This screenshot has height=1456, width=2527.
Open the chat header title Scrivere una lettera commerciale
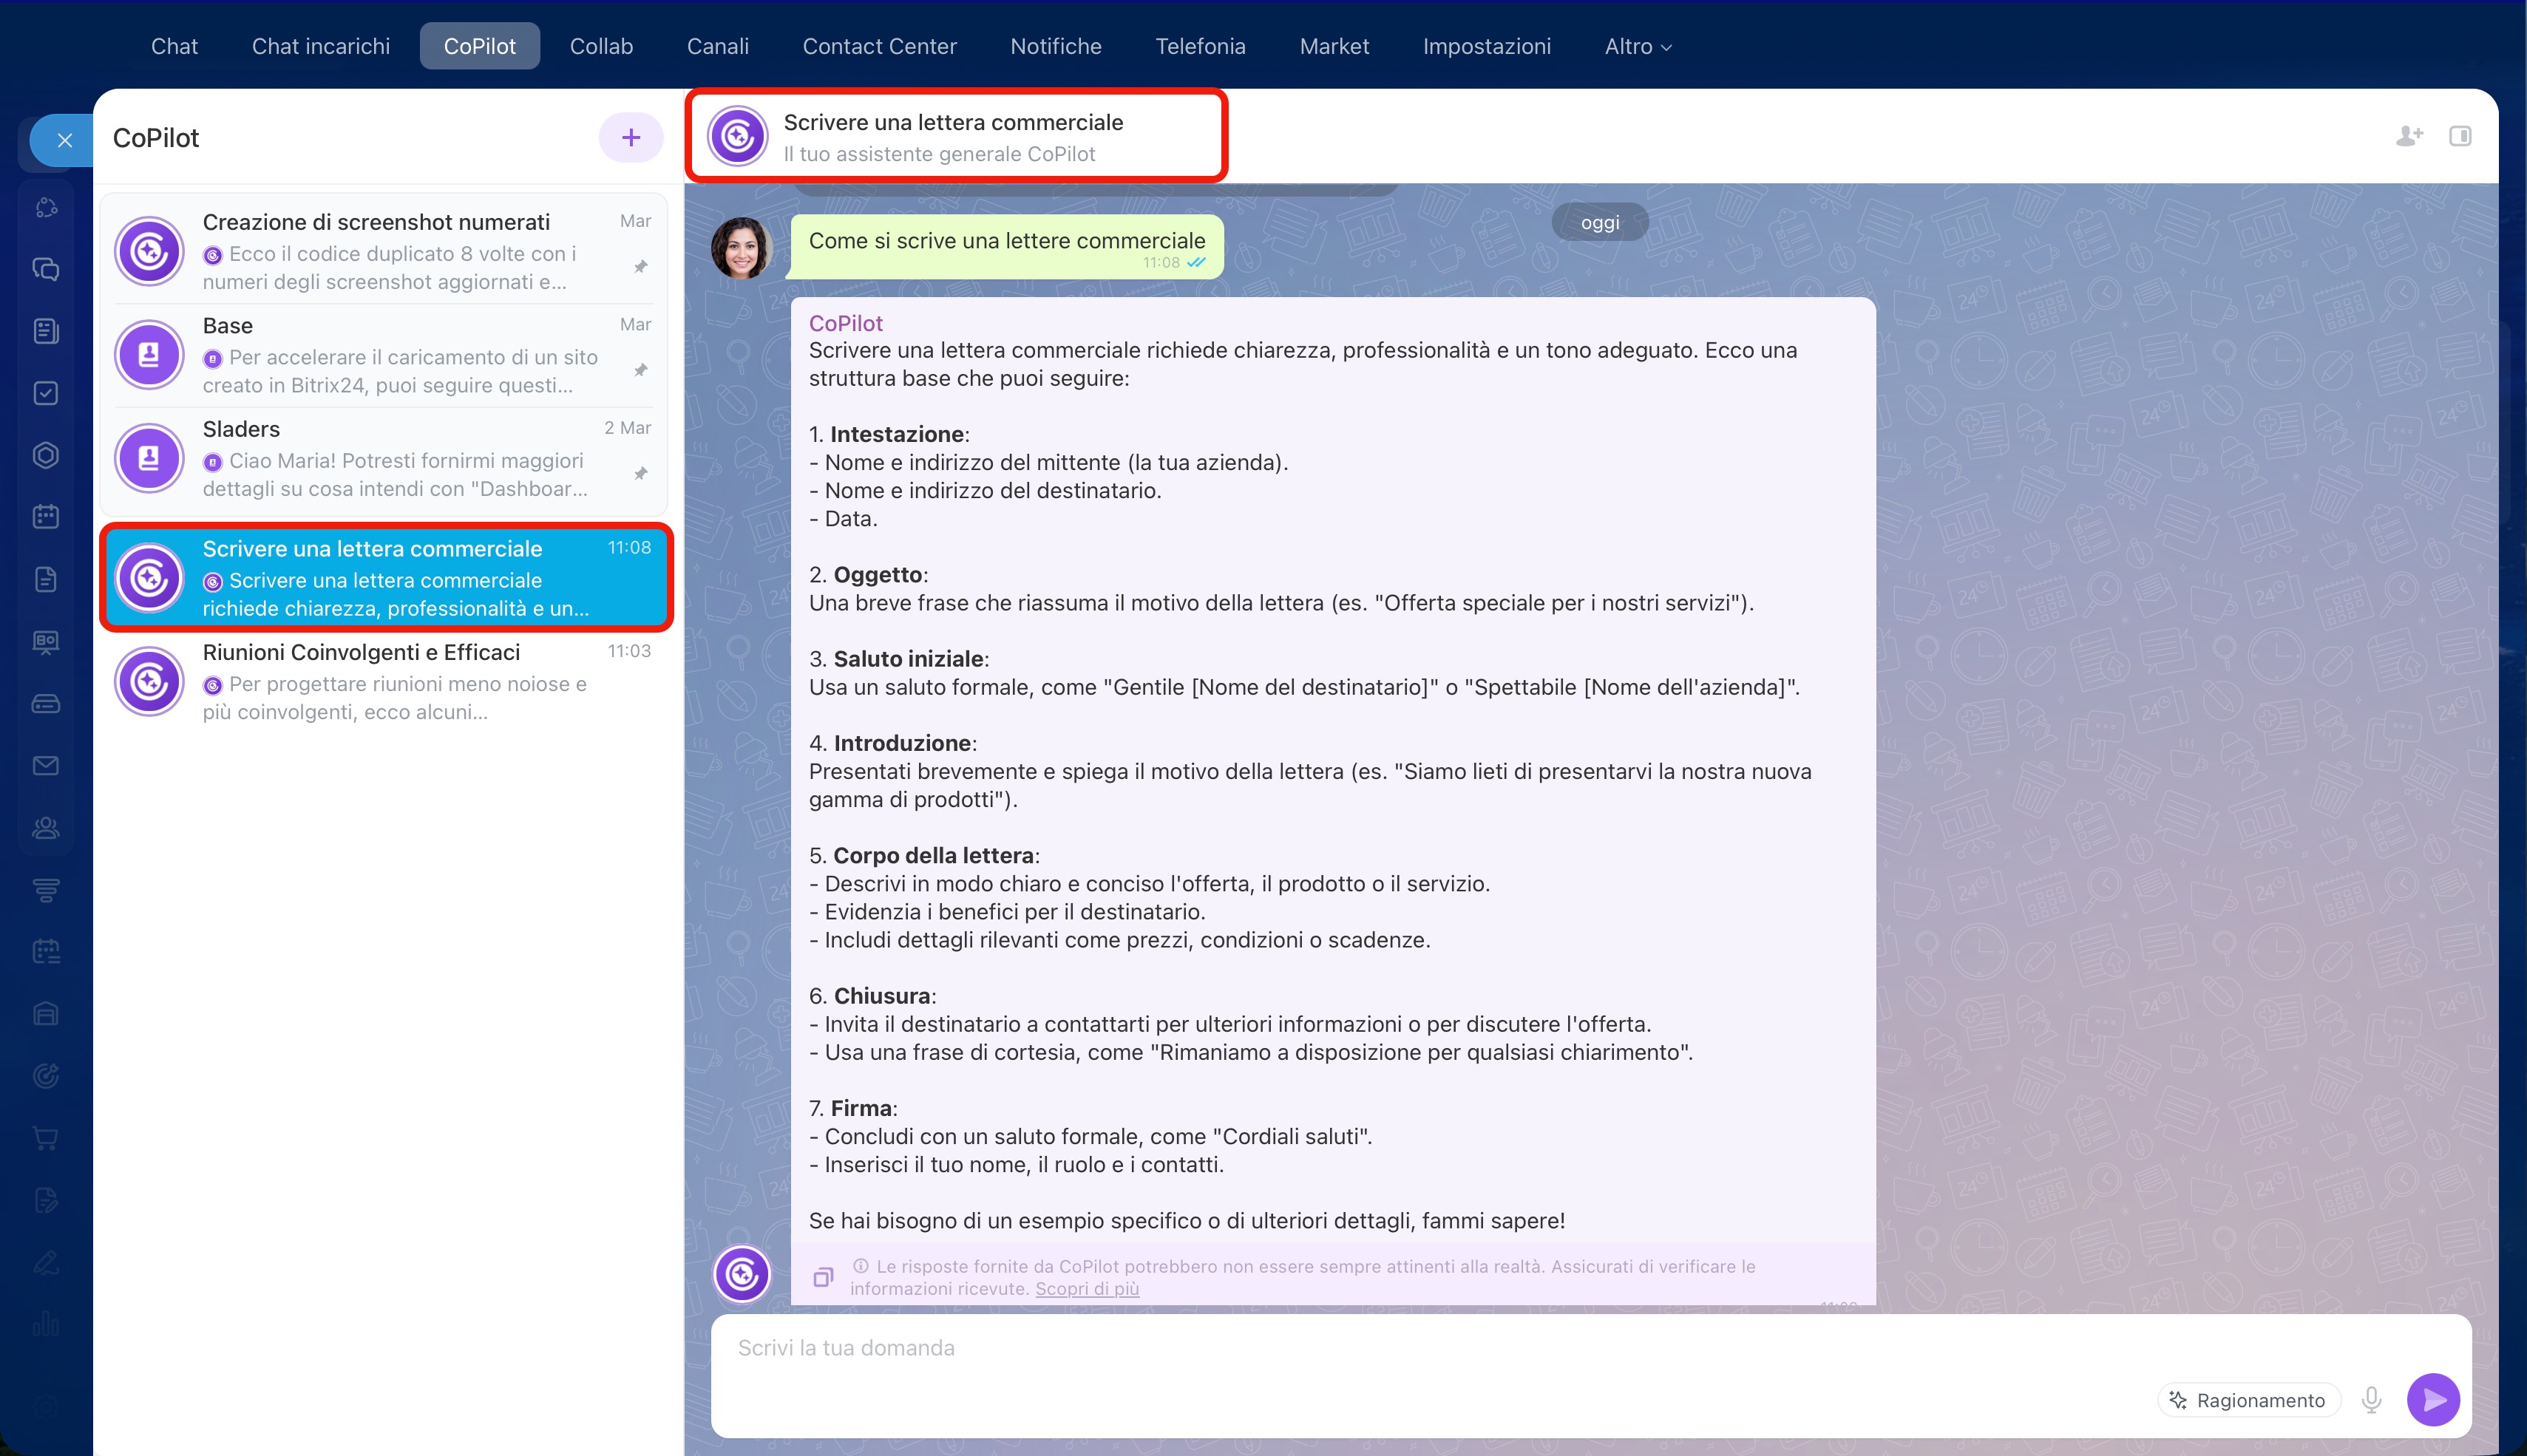click(952, 123)
